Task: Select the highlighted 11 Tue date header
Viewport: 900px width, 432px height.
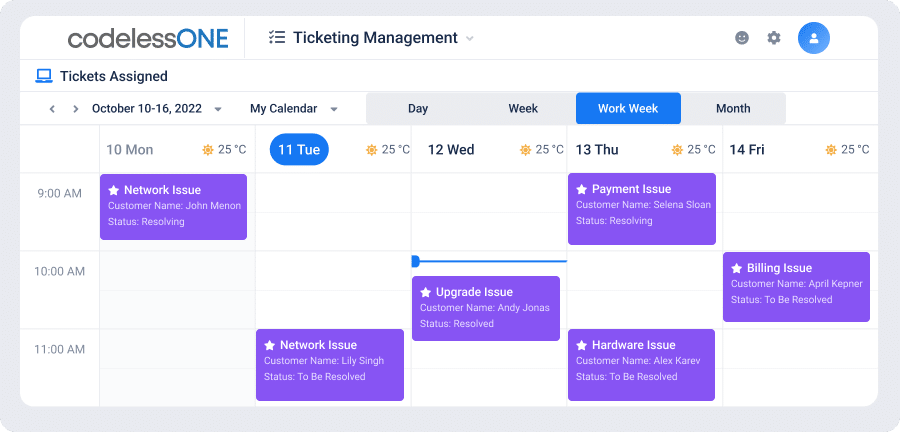Action: [x=299, y=150]
